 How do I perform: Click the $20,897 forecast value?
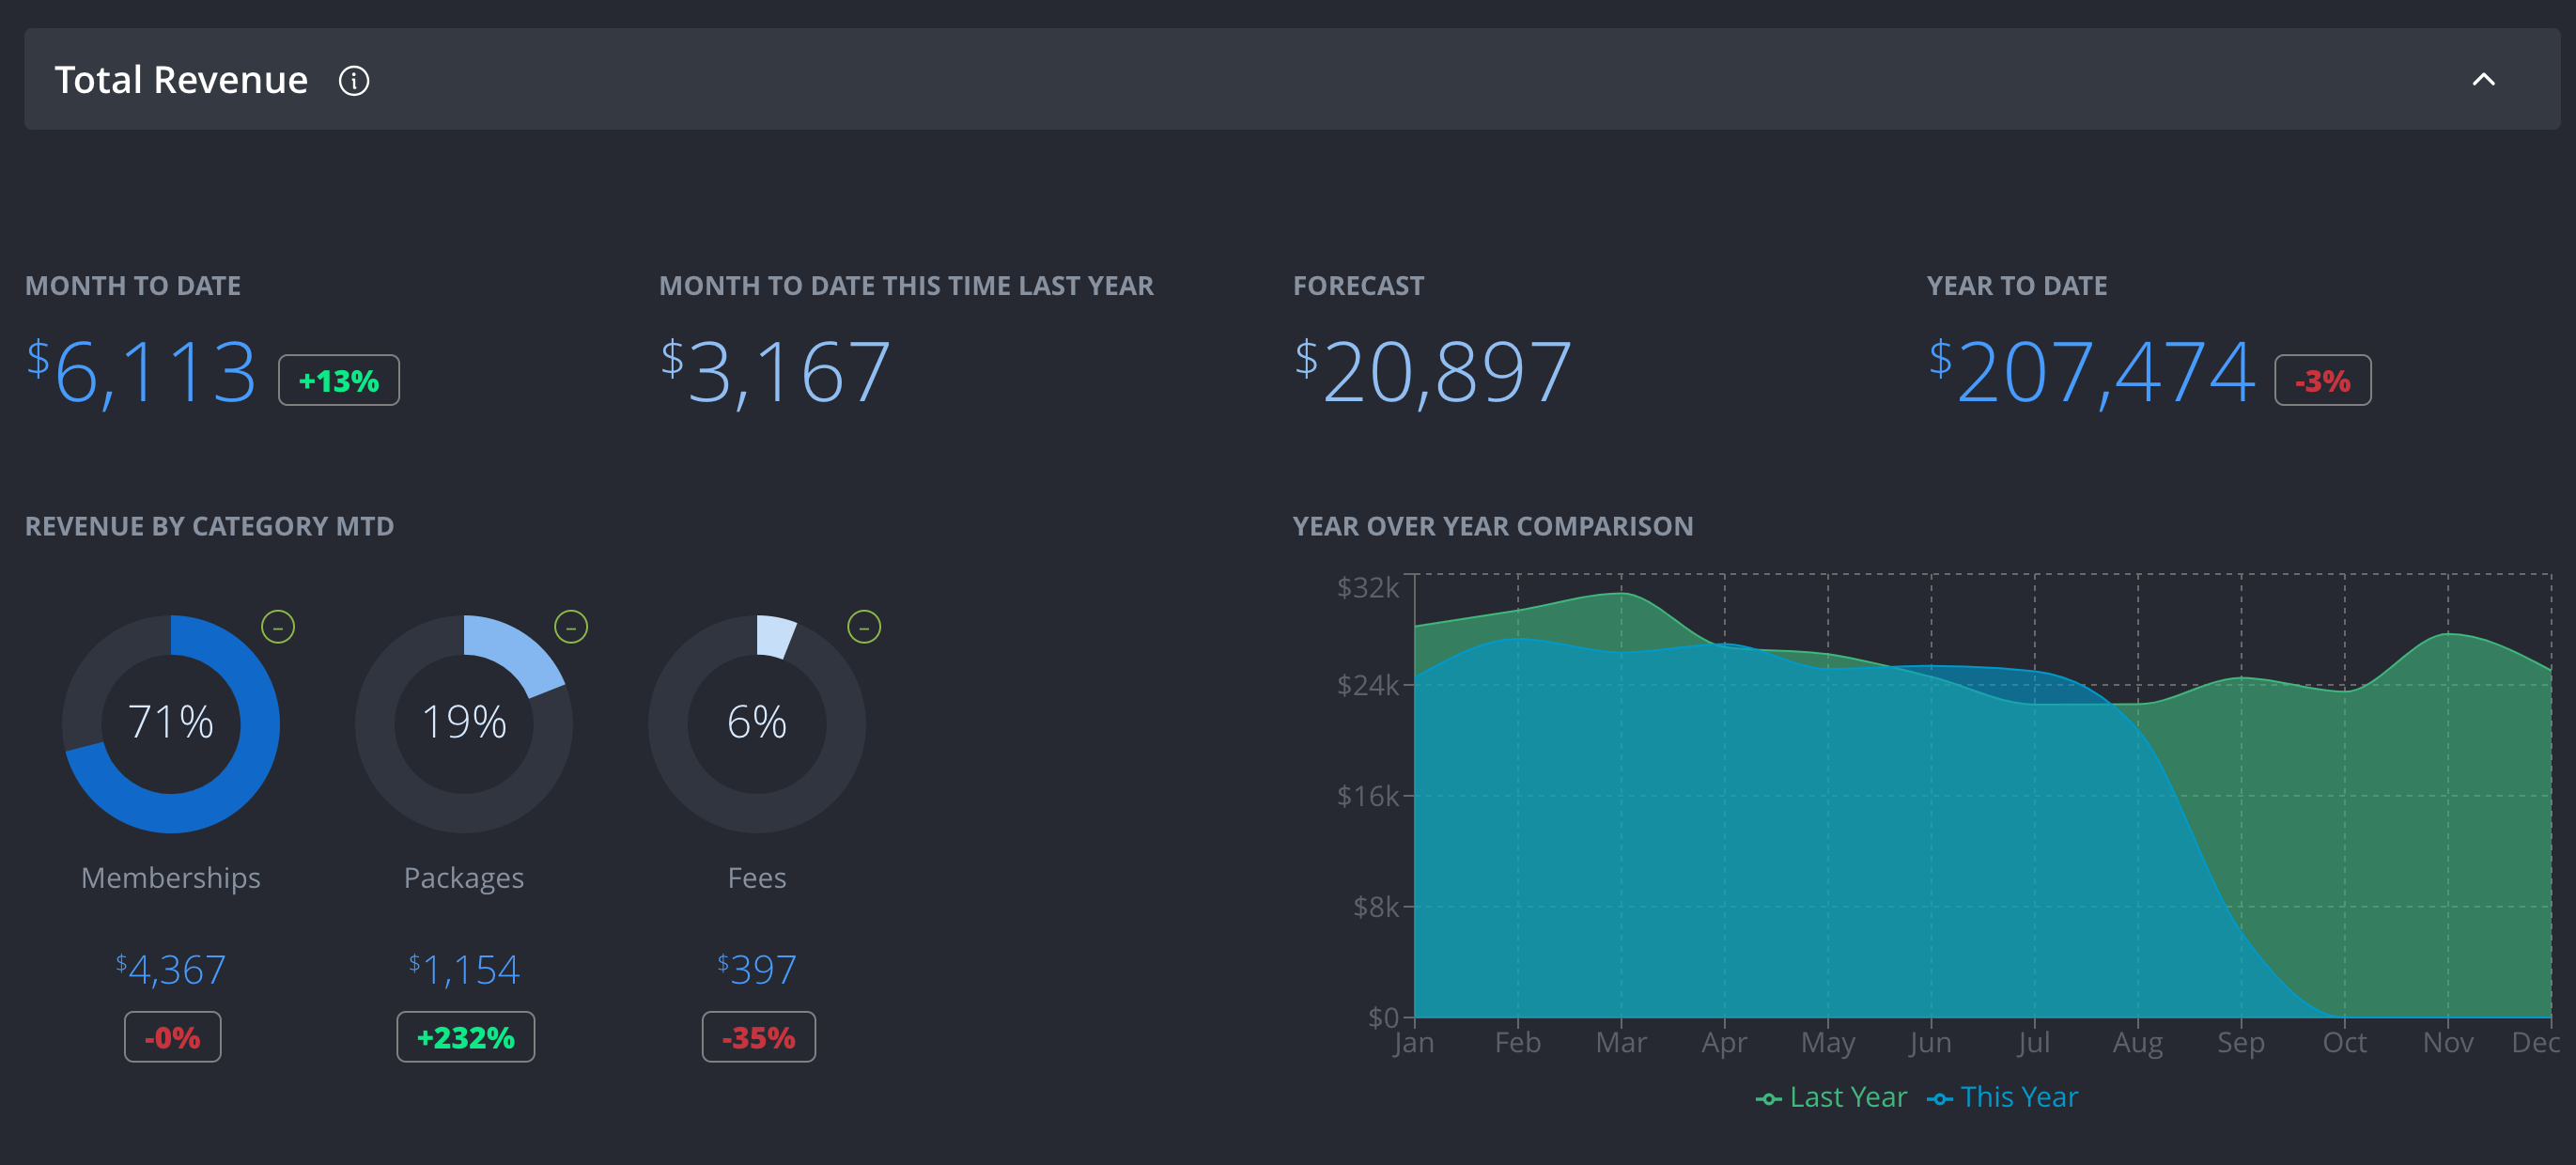pos(1433,372)
